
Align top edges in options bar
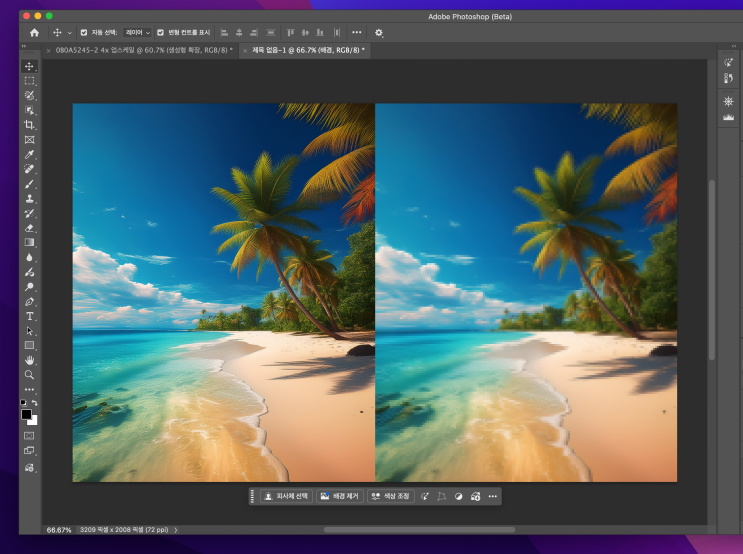(x=290, y=33)
